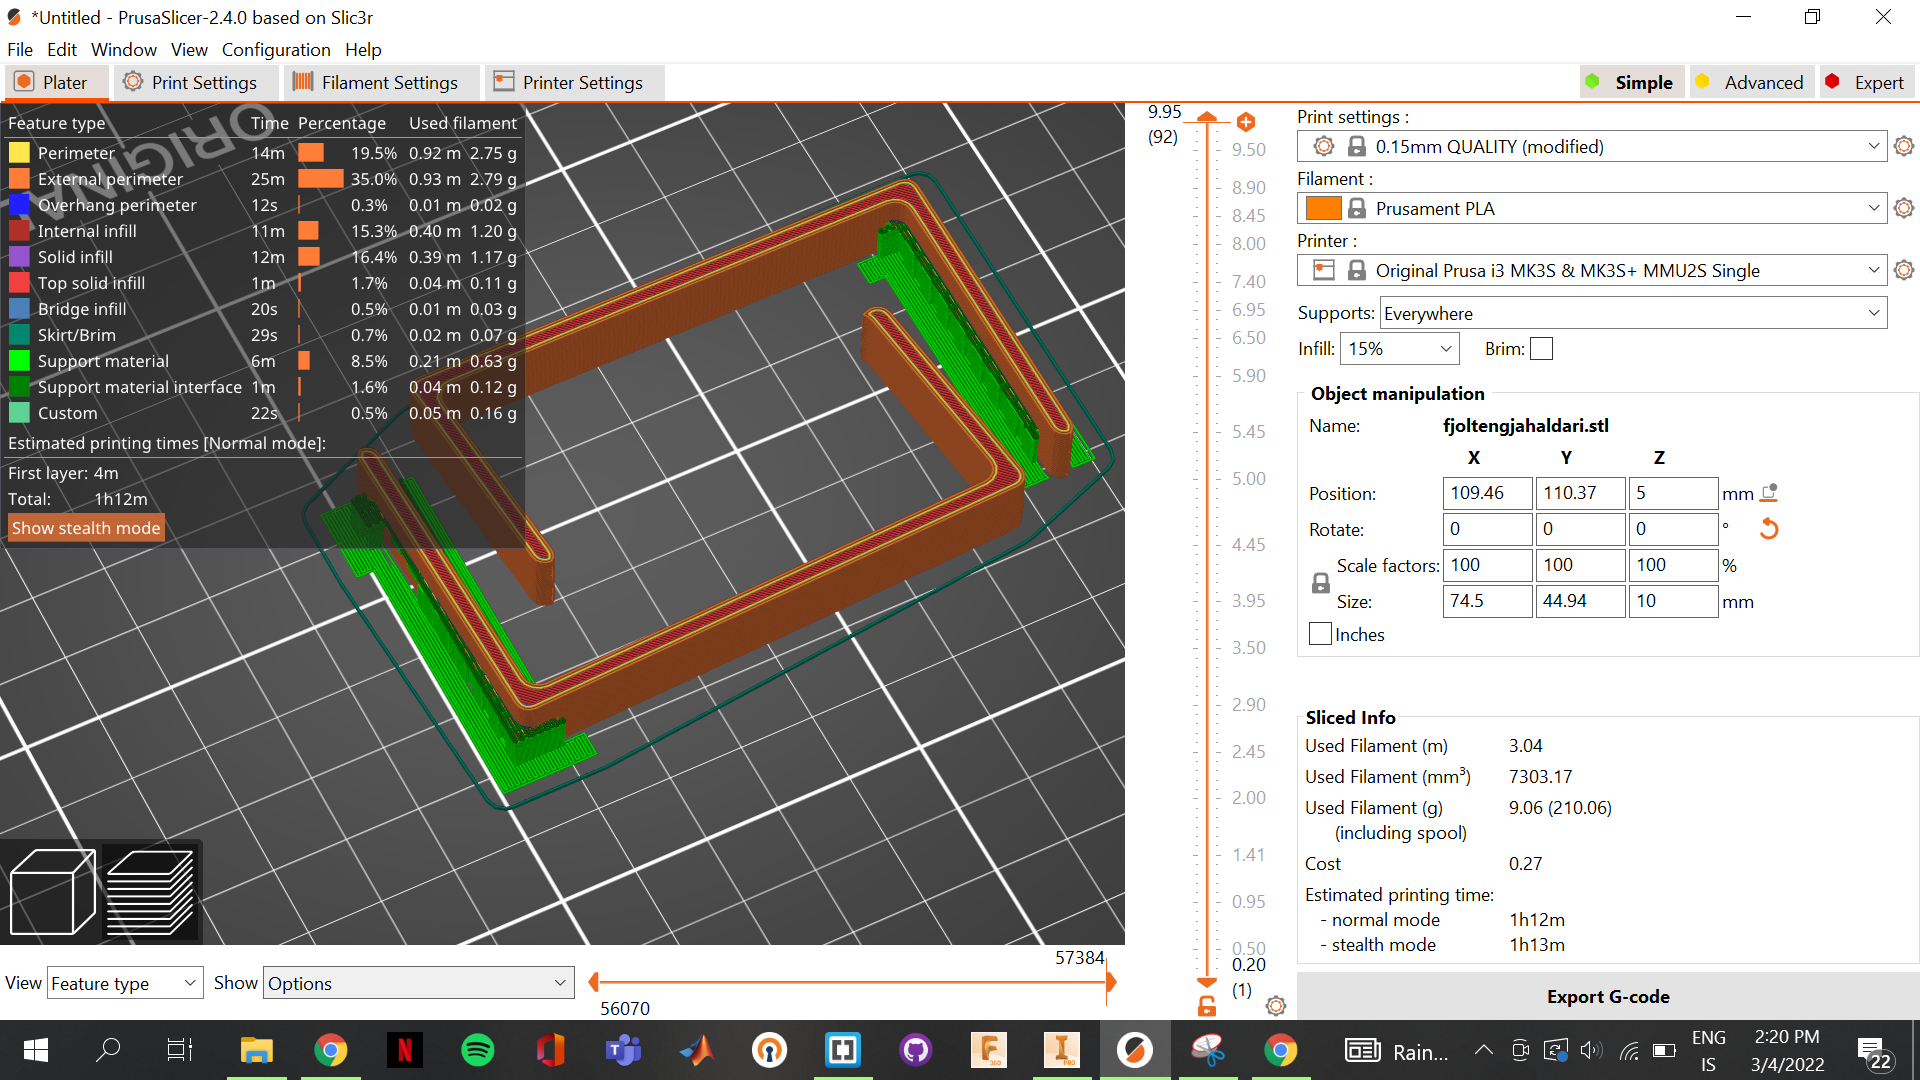Screen dimensions: 1920x1080
Task: Click the add color change plus marker
Action: [x=1245, y=122]
